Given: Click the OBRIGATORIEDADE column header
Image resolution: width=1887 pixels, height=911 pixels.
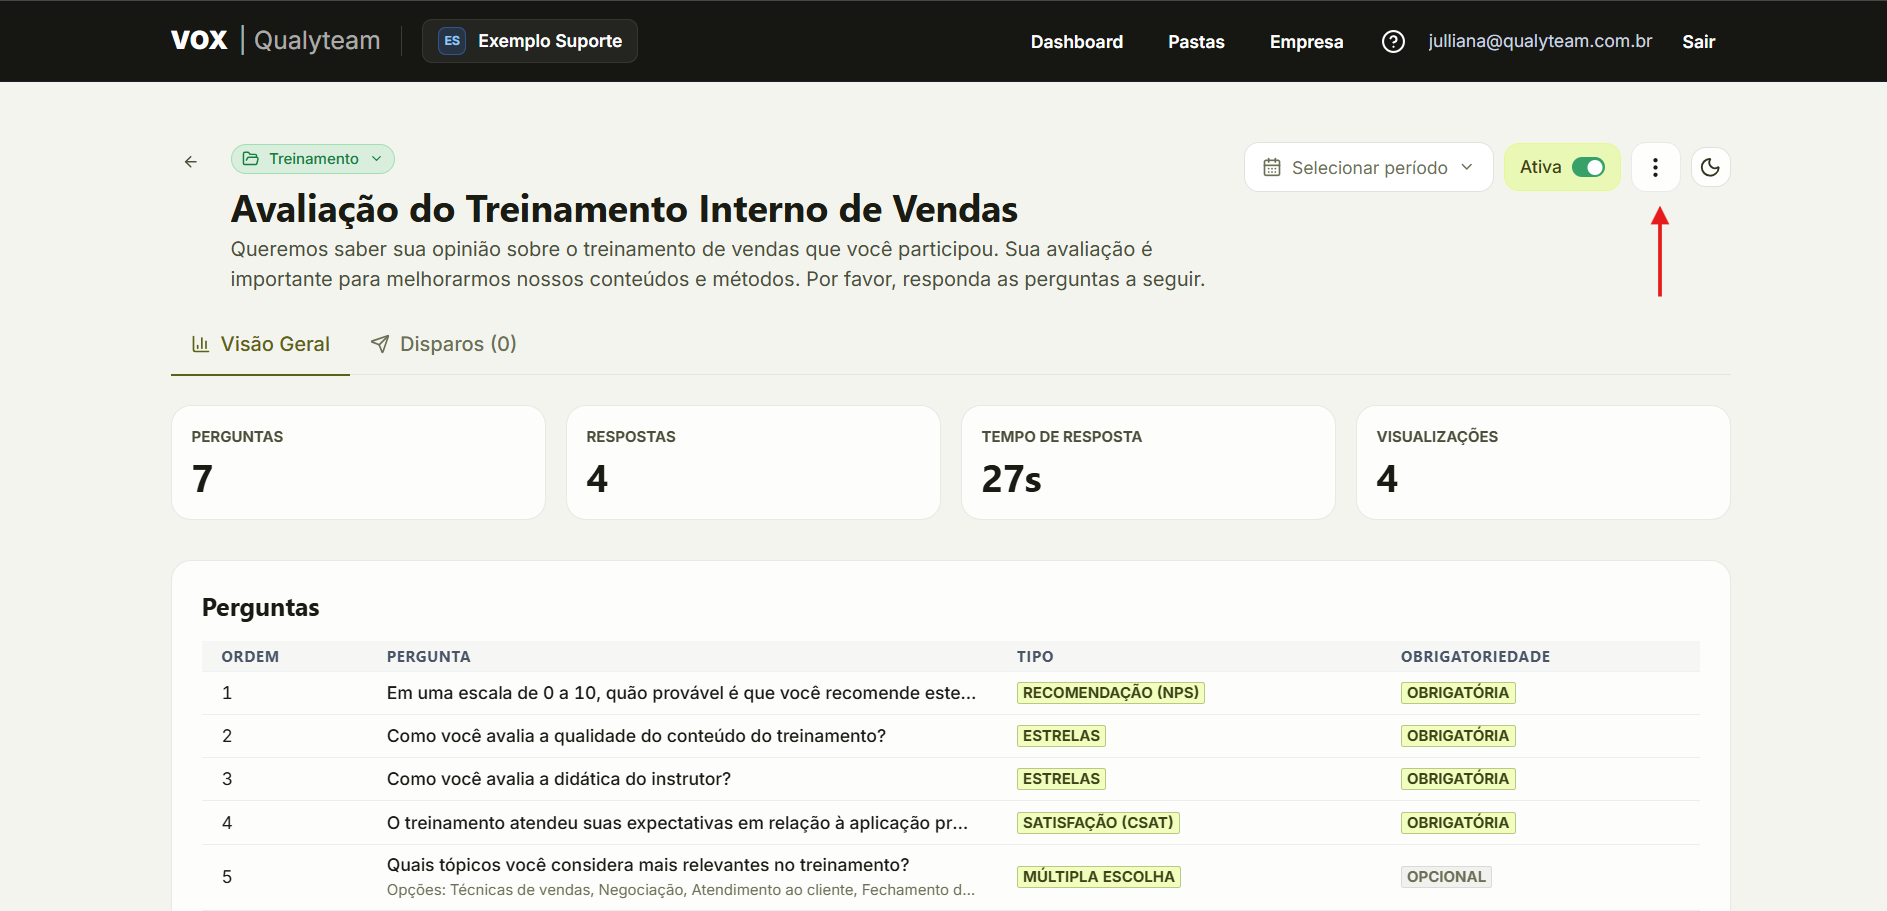Looking at the screenshot, I should pos(1475,657).
